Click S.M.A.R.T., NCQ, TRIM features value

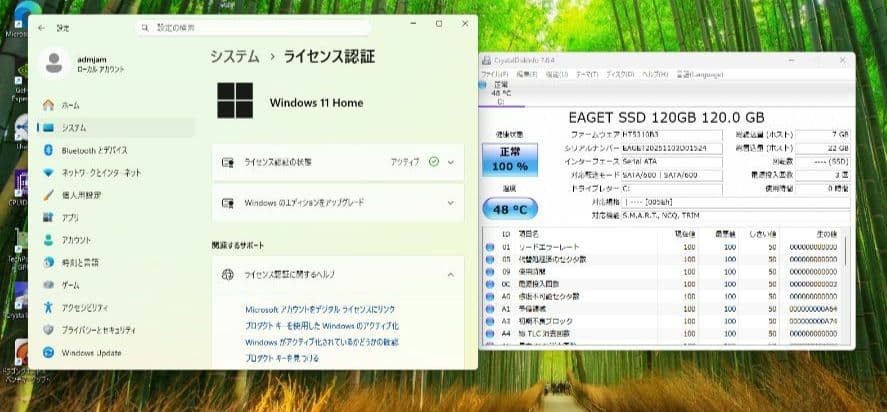coord(735,216)
